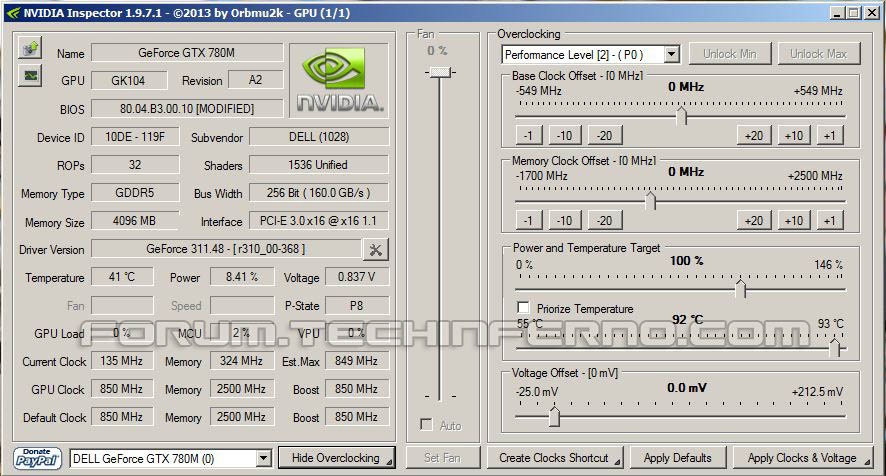Viewport: 886px width, 476px height.
Task: Click the GPU field GK104
Action: click(x=129, y=80)
